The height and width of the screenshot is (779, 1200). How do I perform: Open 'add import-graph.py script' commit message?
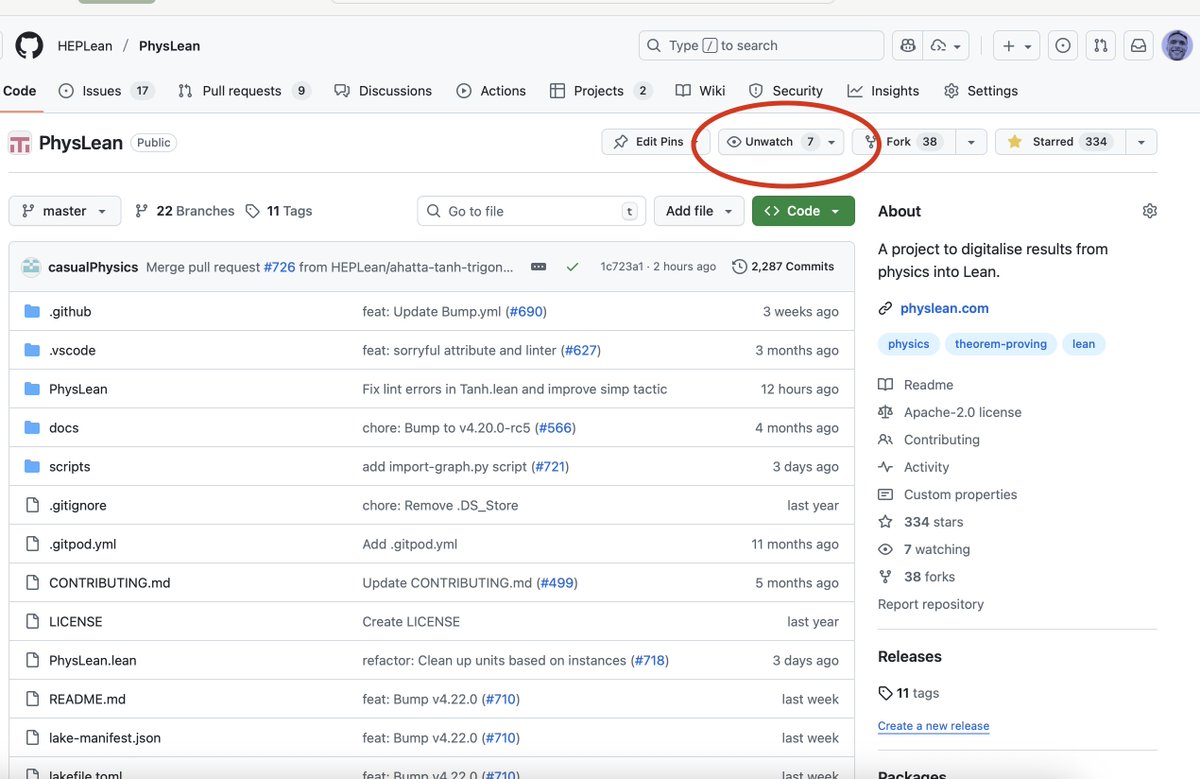[446, 467]
